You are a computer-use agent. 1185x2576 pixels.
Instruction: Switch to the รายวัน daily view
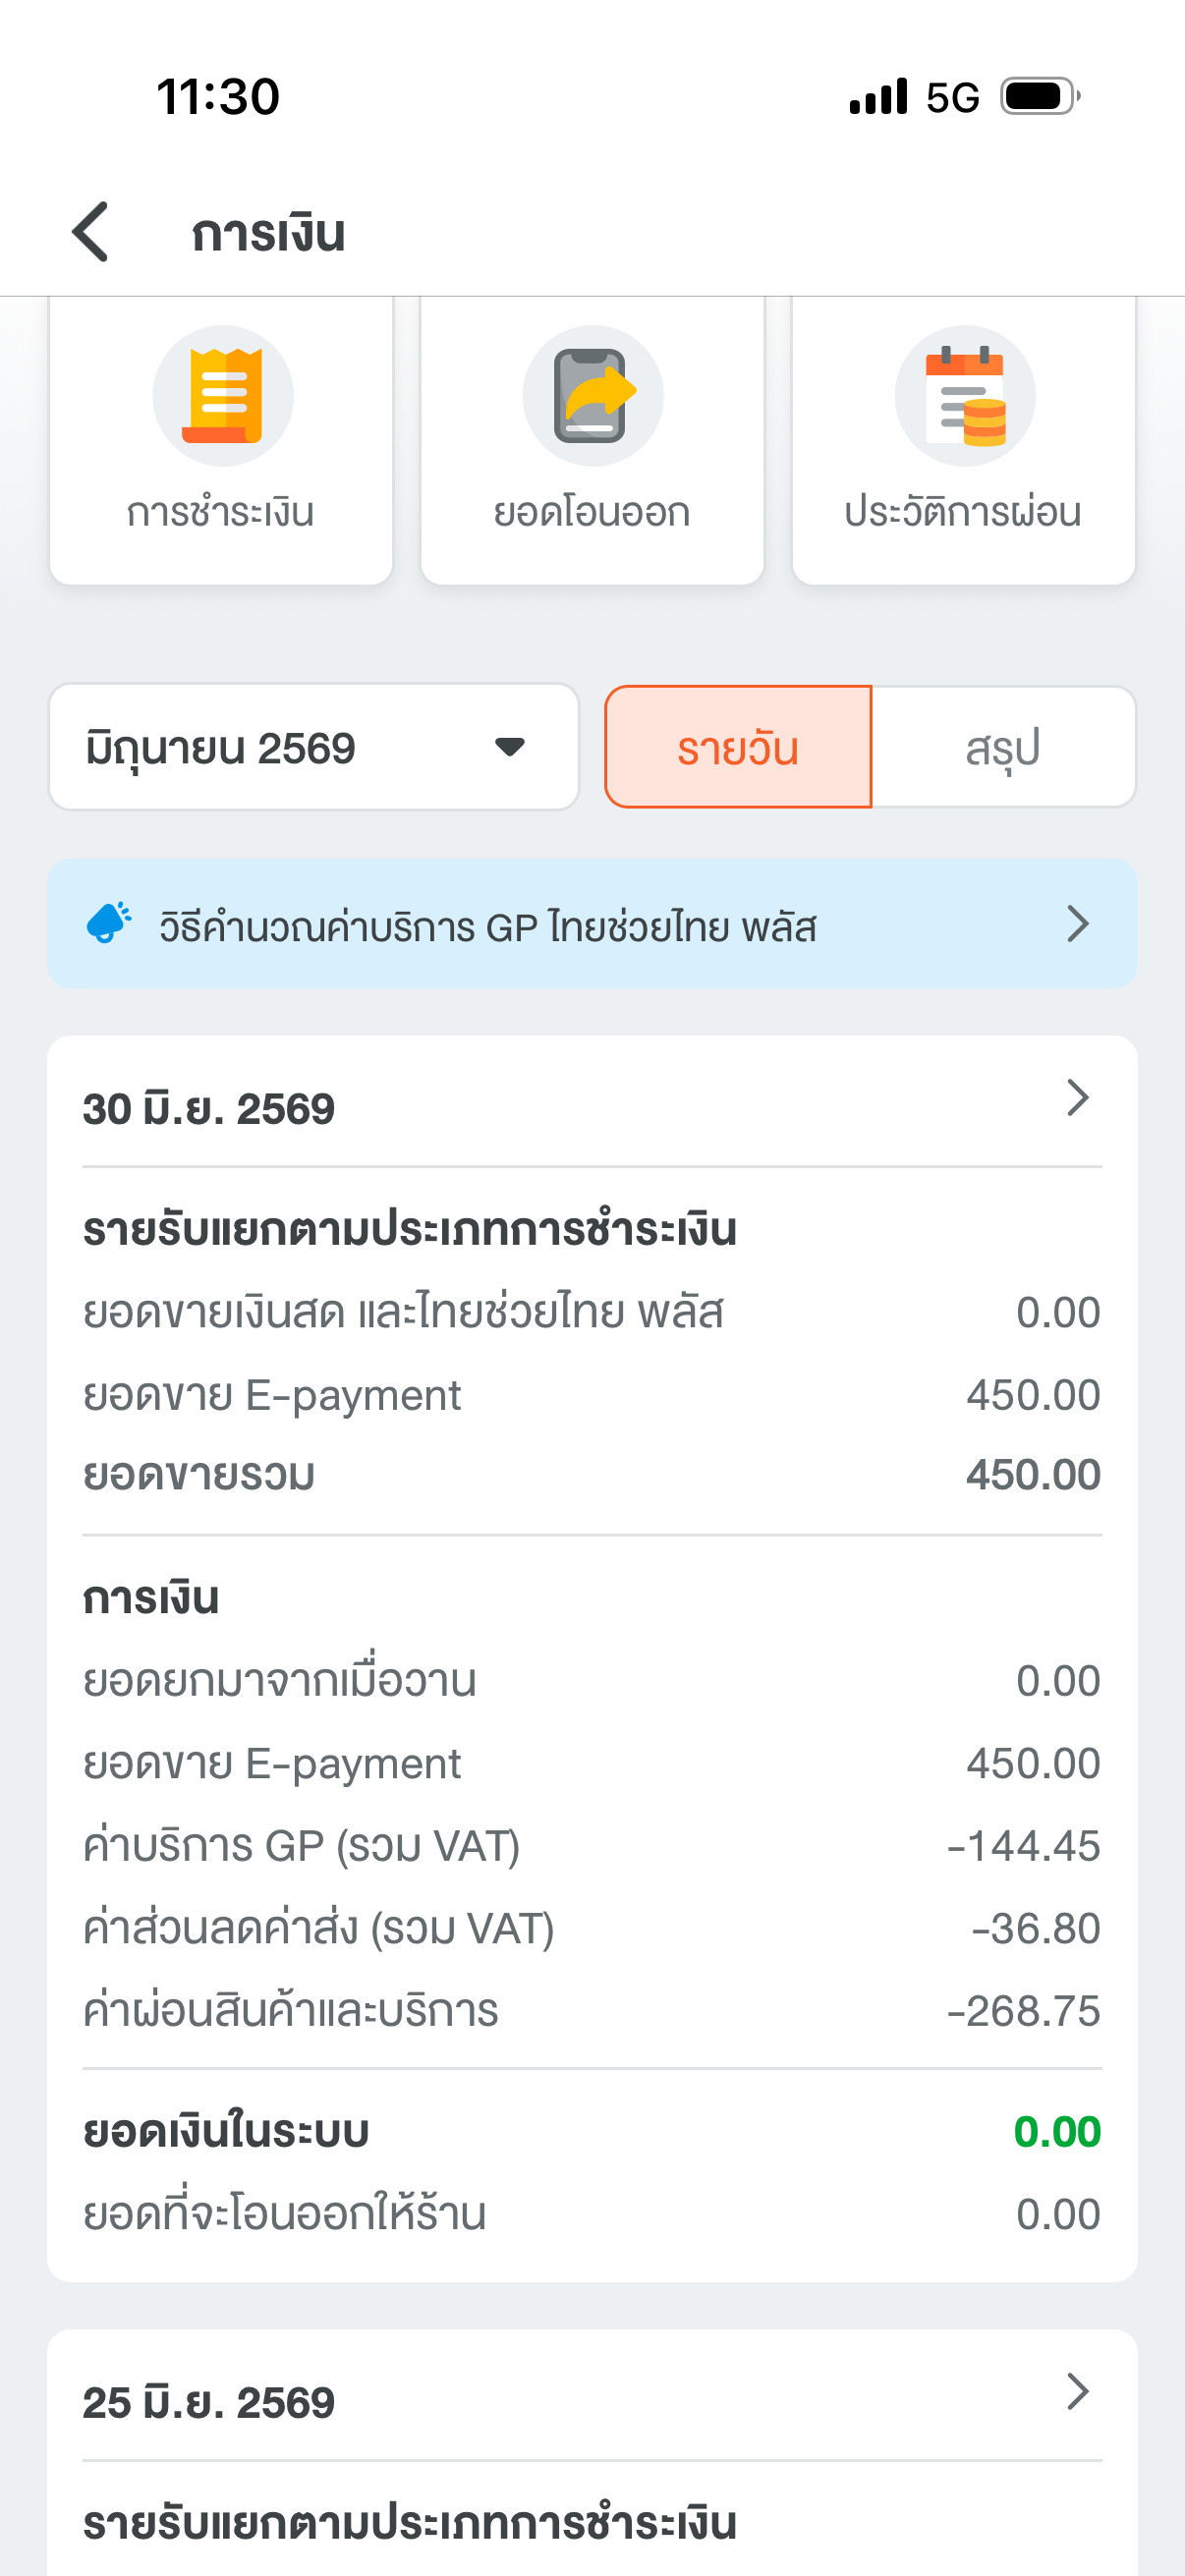[x=738, y=747]
